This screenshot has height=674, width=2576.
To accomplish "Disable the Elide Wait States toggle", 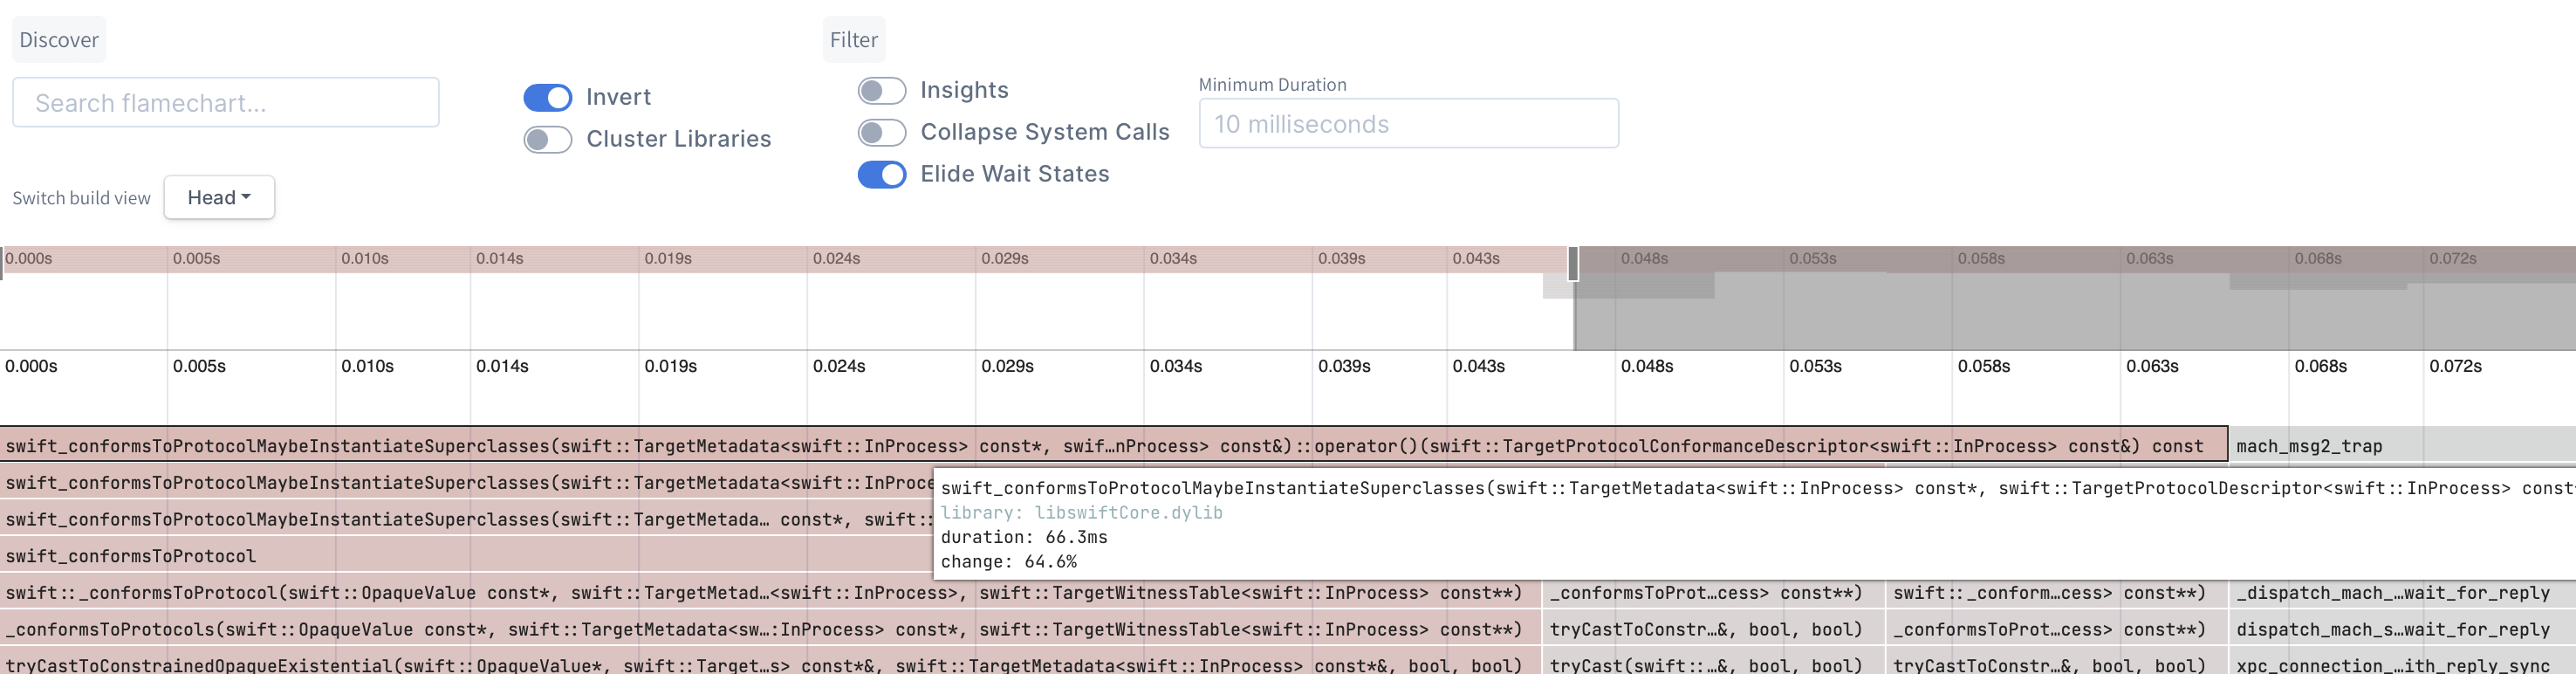I will click(881, 174).
